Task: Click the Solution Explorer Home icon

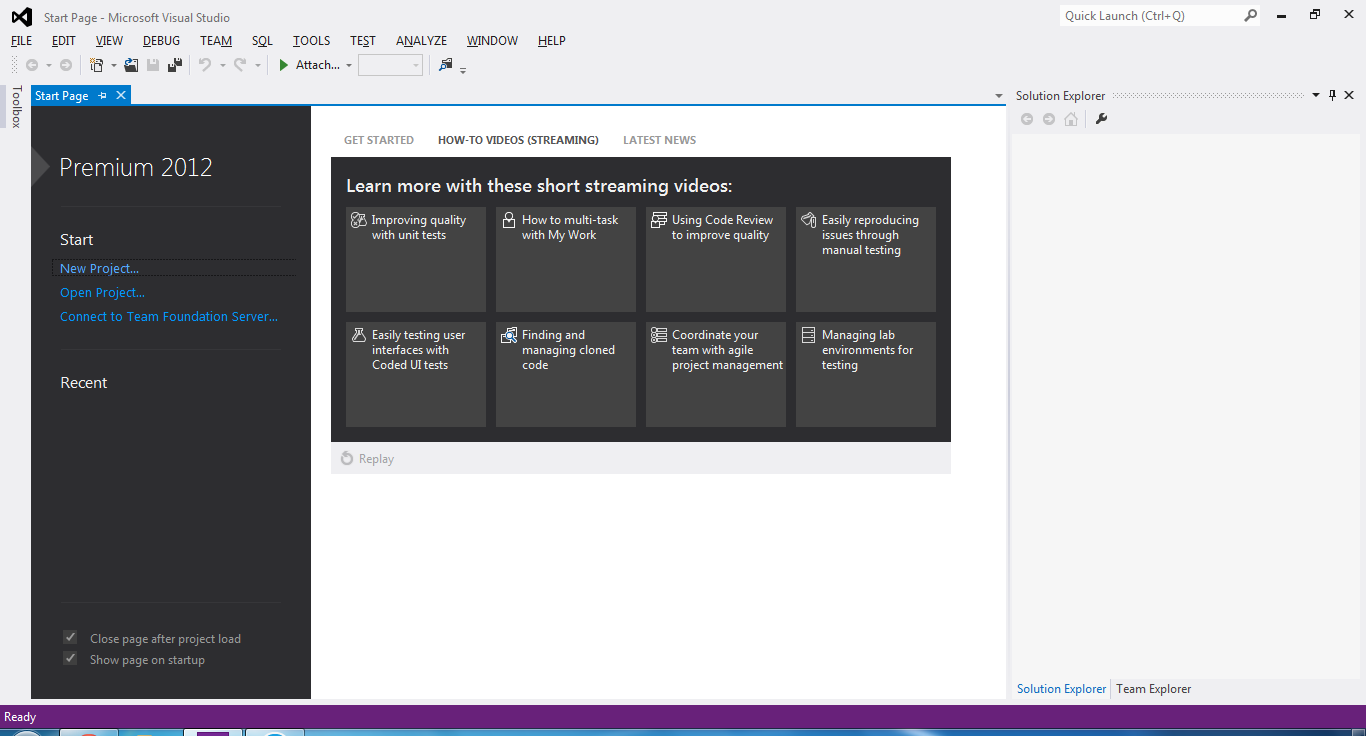Action: pos(1071,119)
